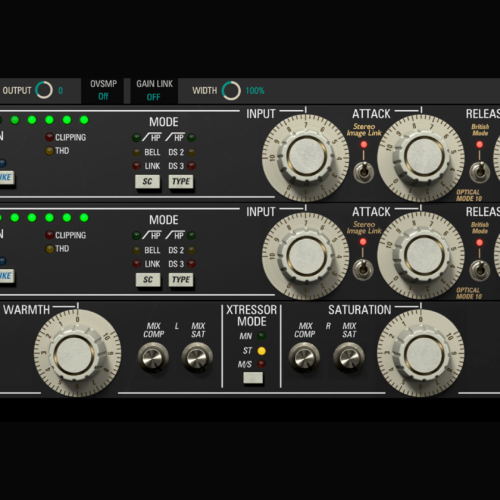Click the L channel MIX COMP knob

[x=153, y=357]
